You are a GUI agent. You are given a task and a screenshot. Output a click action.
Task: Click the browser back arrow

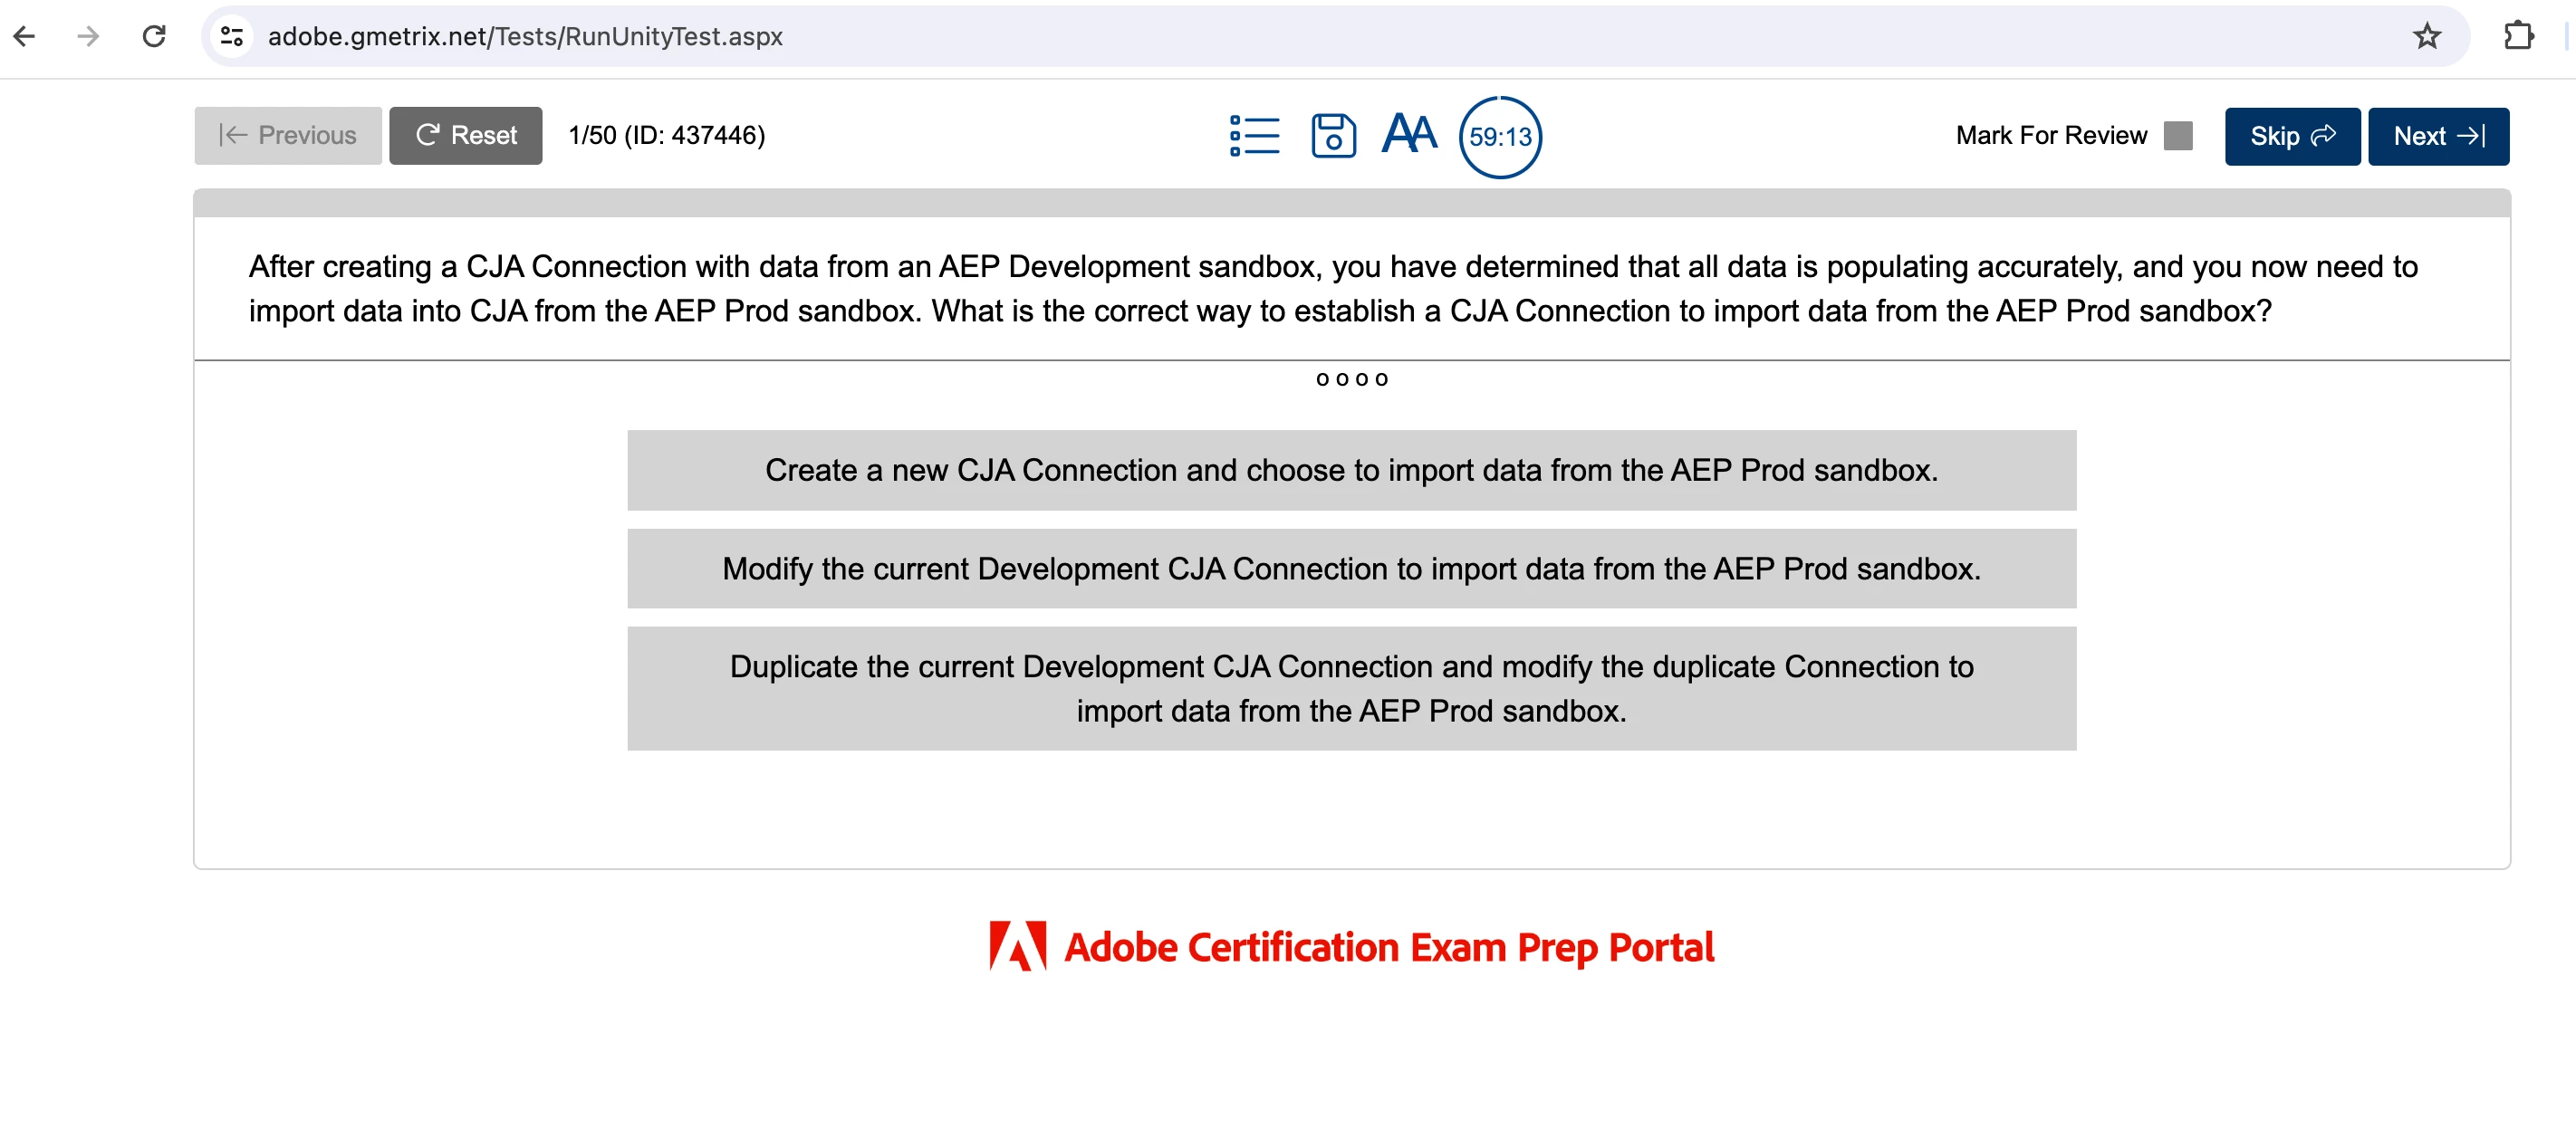(x=25, y=37)
